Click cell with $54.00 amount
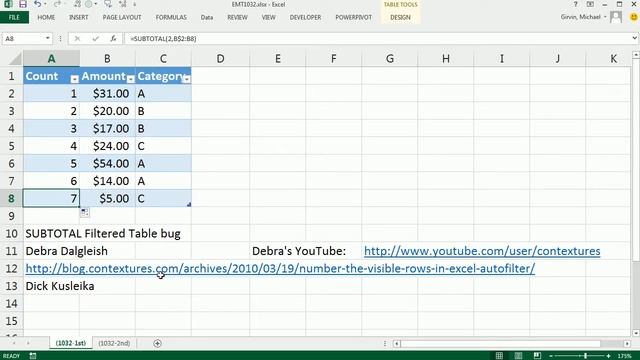The height and width of the screenshot is (360, 640). click(x=107, y=164)
